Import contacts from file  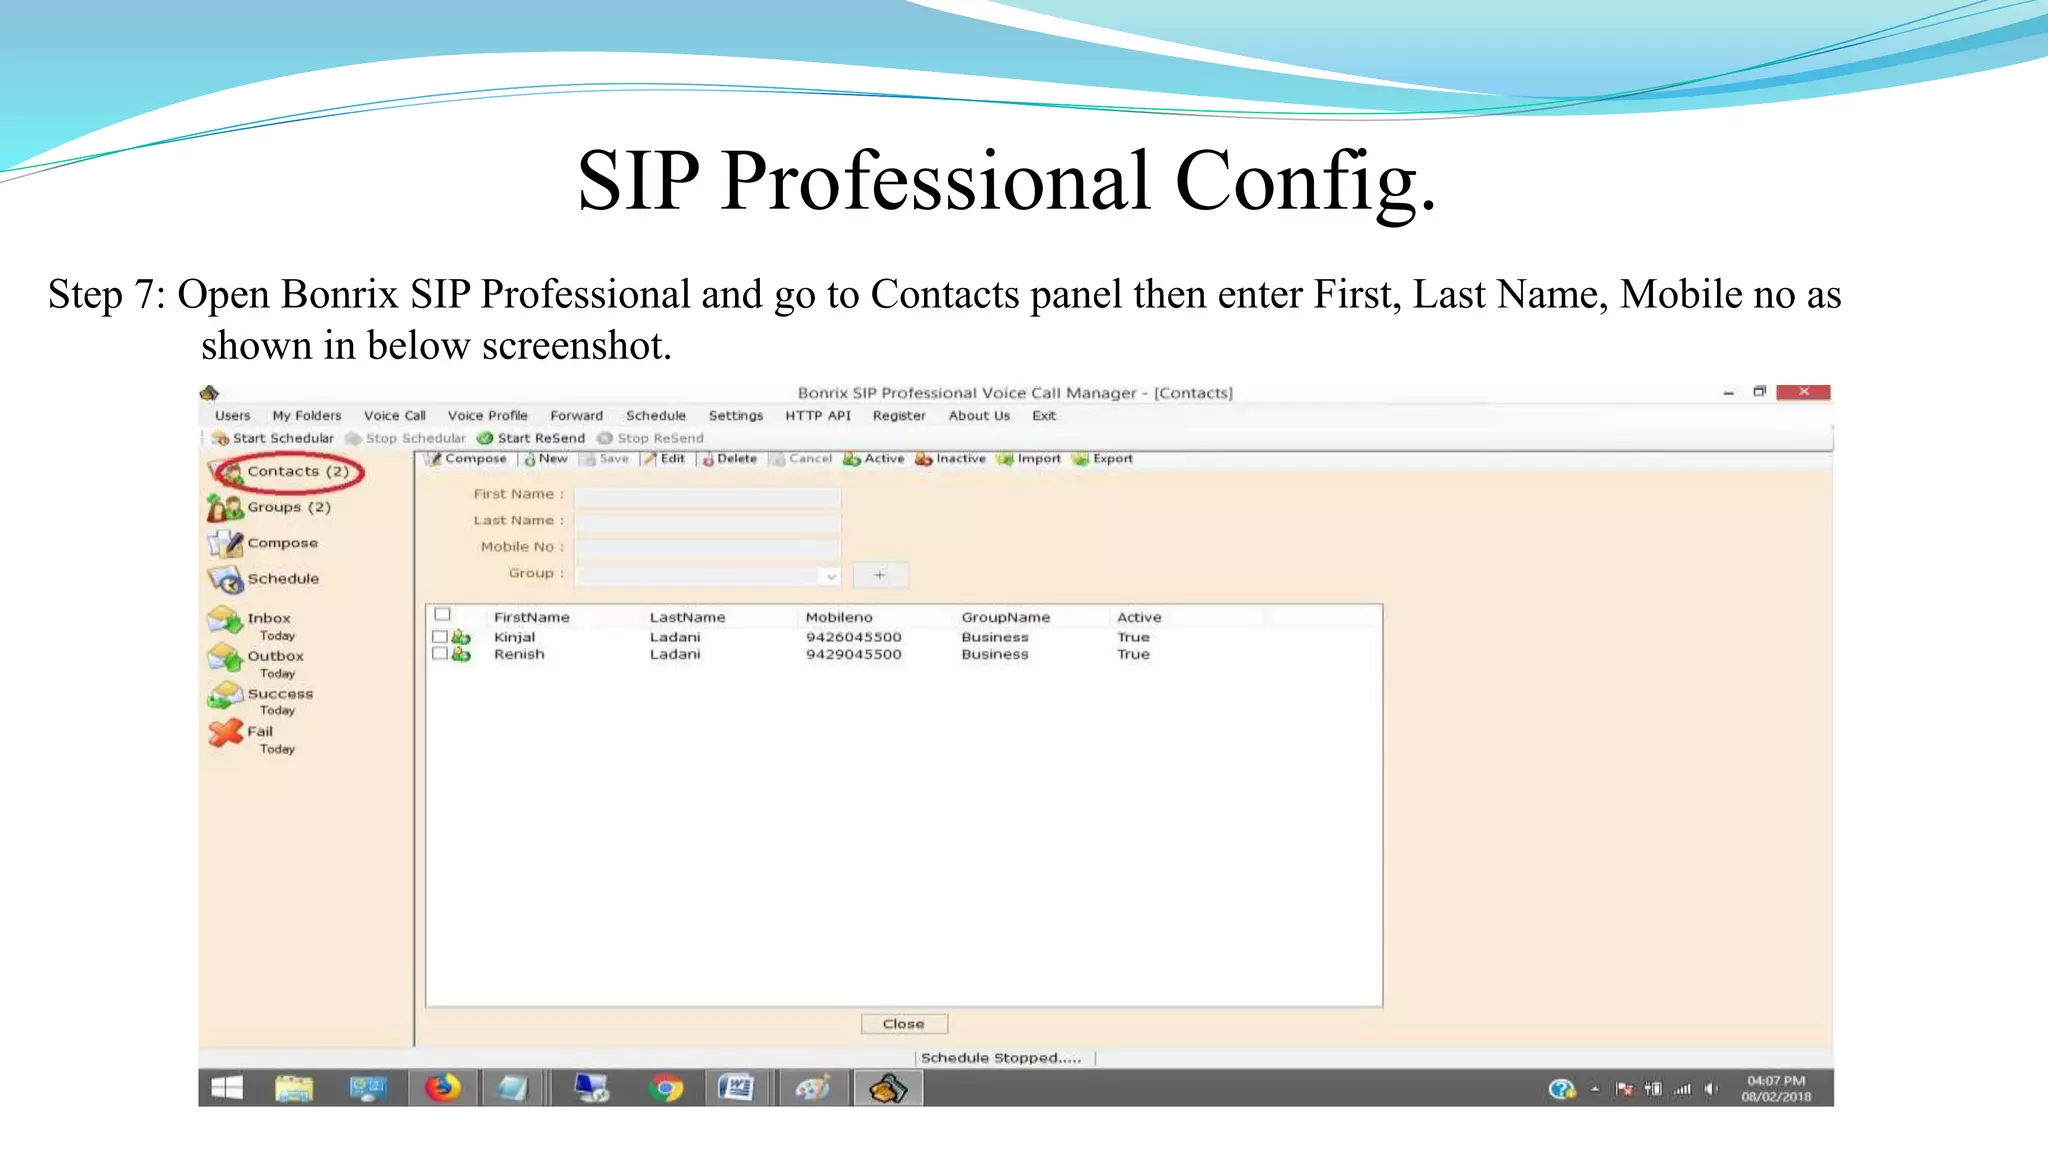(1029, 459)
